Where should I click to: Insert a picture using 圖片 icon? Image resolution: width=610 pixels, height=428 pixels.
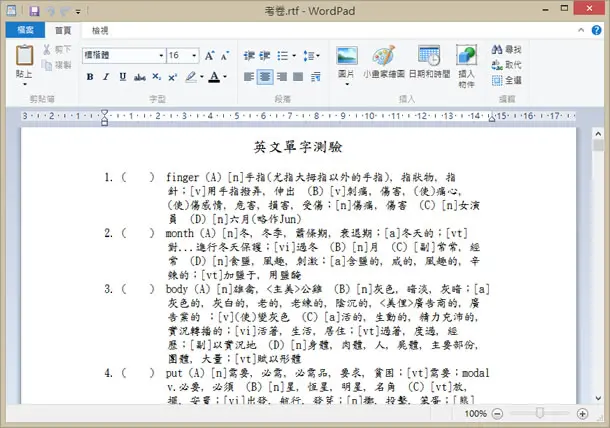pos(346,56)
